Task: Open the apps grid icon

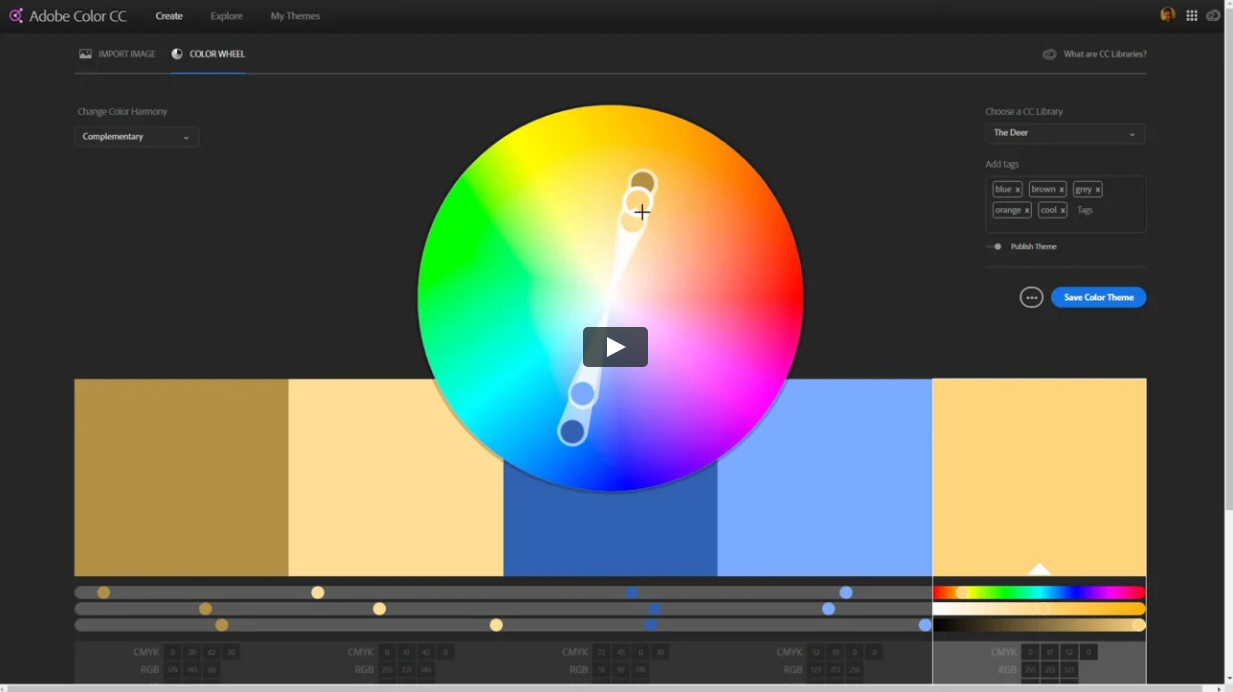Action: click(x=1192, y=16)
